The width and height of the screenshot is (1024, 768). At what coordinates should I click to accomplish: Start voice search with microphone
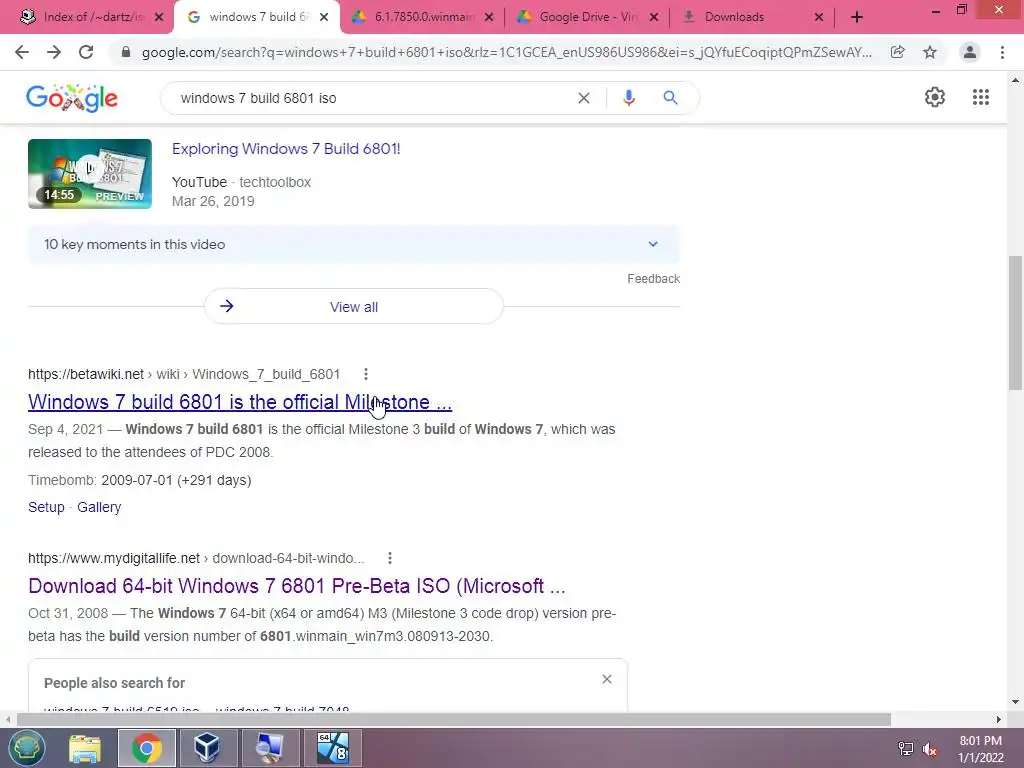click(x=628, y=98)
